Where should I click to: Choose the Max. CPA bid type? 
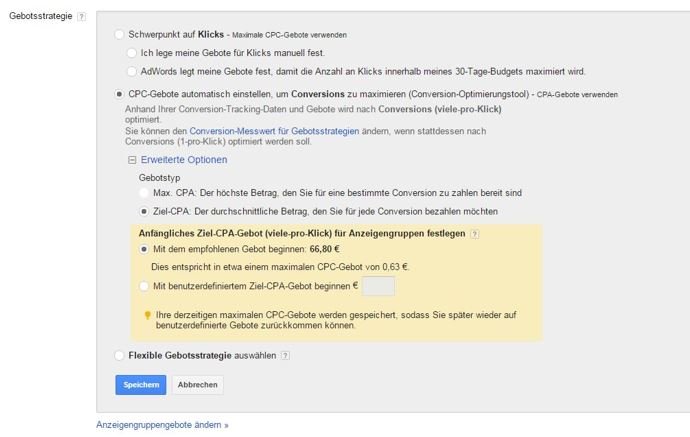143,193
